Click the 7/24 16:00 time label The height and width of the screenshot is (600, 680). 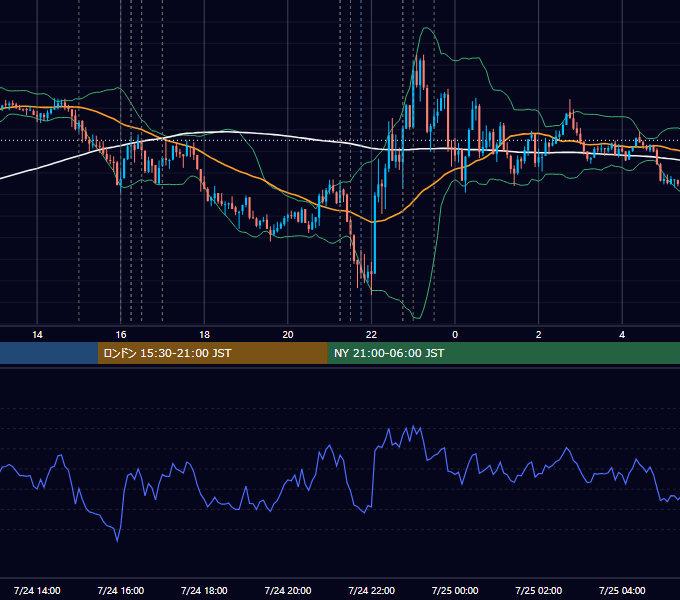pos(121,590)
